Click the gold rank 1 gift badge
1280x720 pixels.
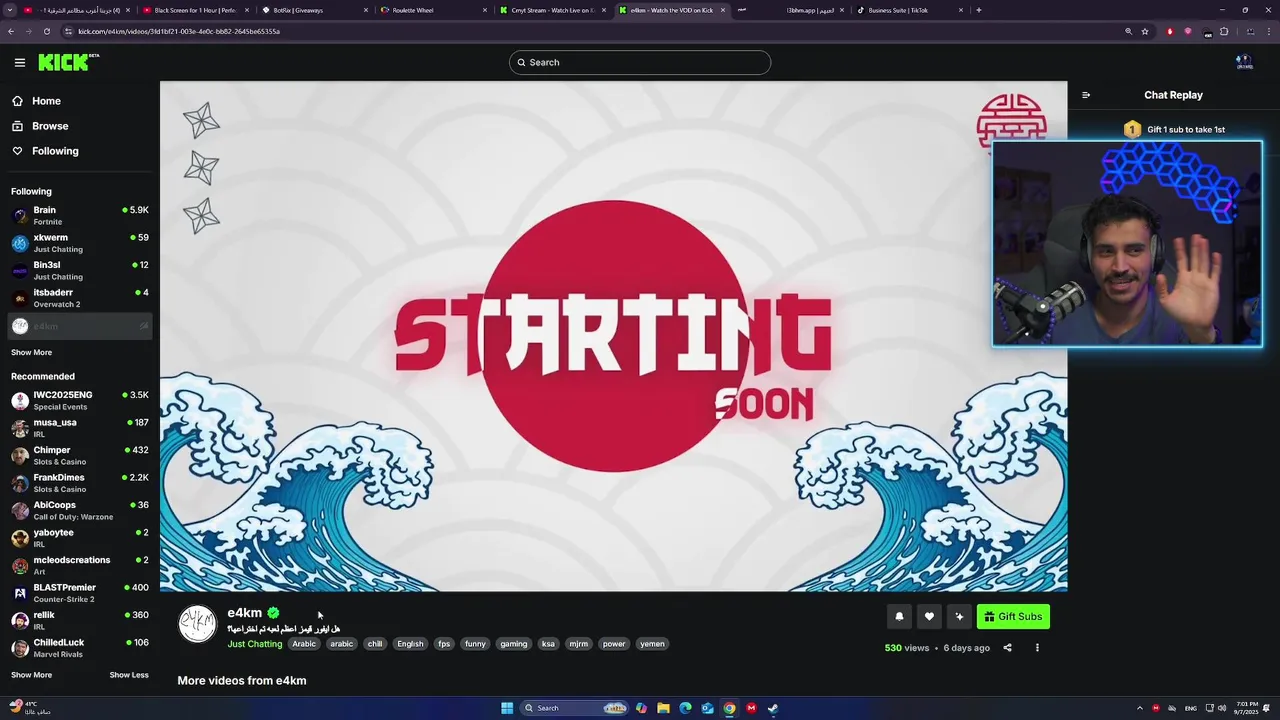[x=1132, y=129]
